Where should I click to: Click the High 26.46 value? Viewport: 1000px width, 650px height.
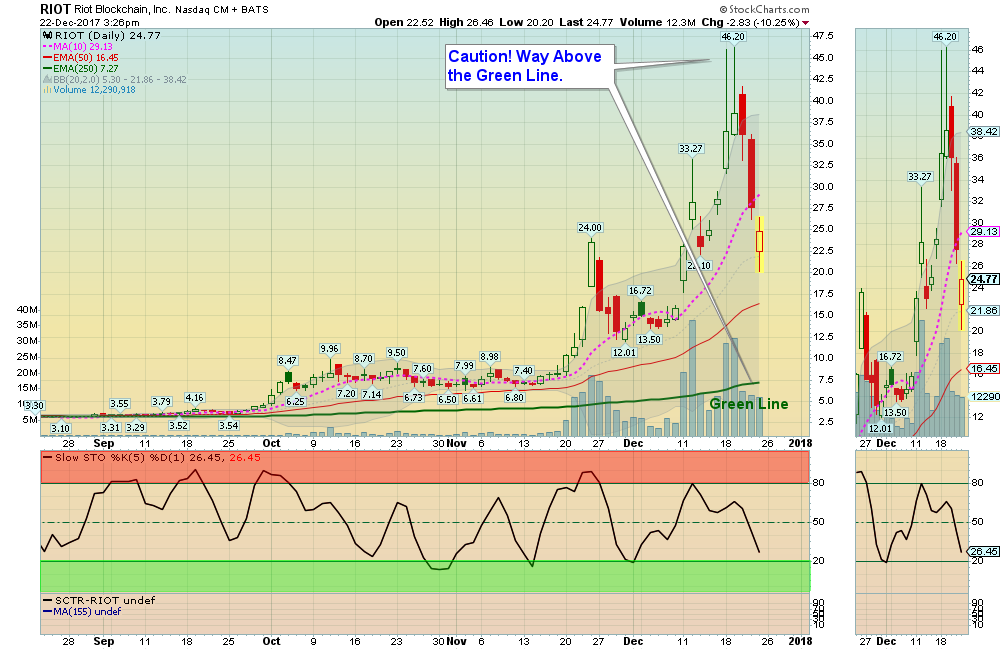pyautogui.click(x=466, y=22)
